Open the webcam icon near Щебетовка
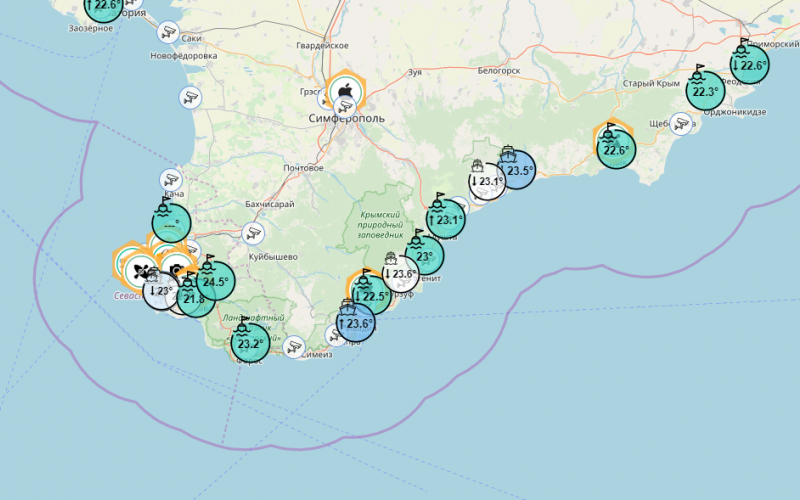 (682, 123)
